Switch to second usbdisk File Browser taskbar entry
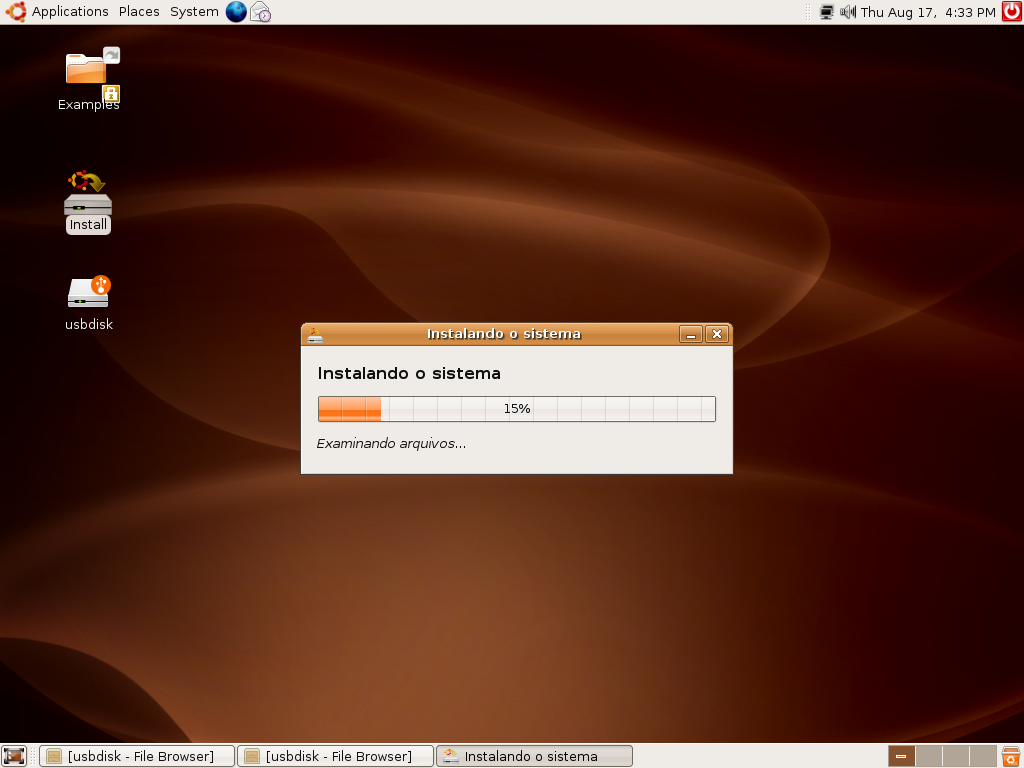This screenshot has height=768, width=1024. (x=336, y=756)
